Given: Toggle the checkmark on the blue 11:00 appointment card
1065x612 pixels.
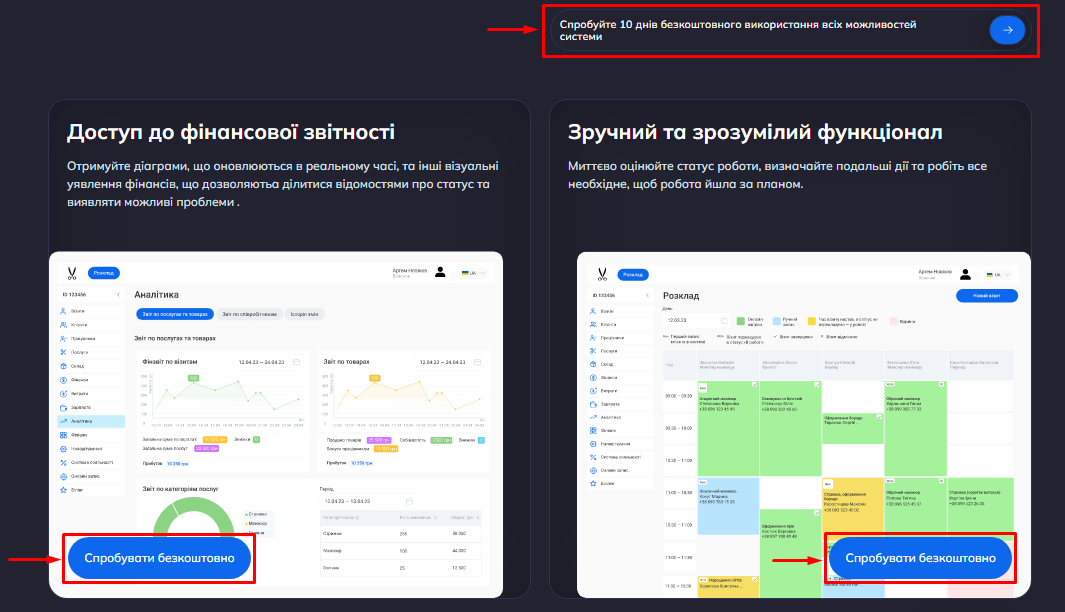Looking at the screenshot, I should tap(755, 482).
